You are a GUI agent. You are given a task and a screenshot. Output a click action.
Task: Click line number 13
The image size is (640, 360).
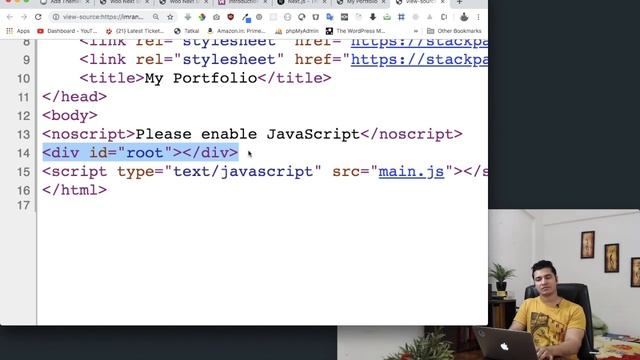point(24,134)
